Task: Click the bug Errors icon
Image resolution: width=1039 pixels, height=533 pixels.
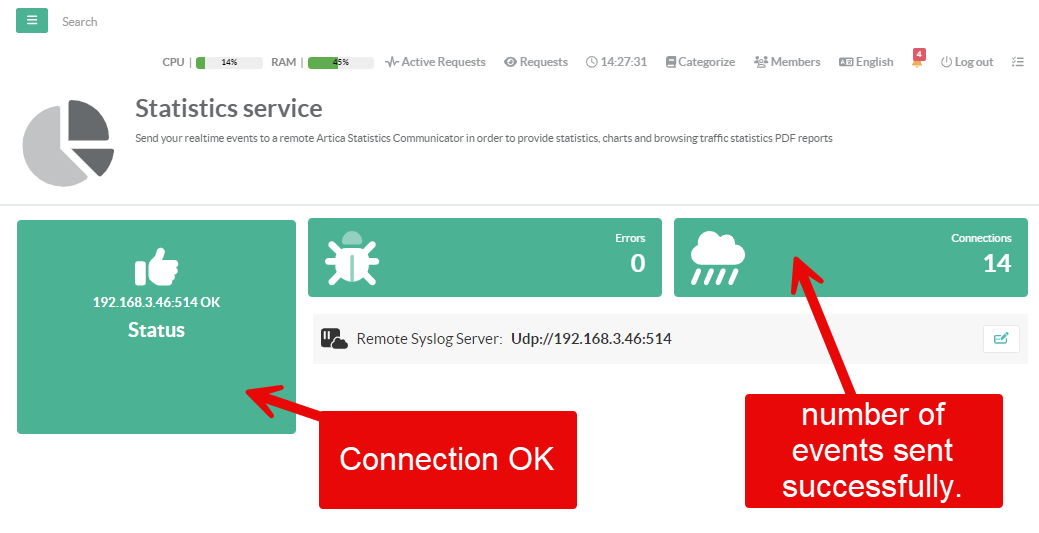Action: coord(351,258)
